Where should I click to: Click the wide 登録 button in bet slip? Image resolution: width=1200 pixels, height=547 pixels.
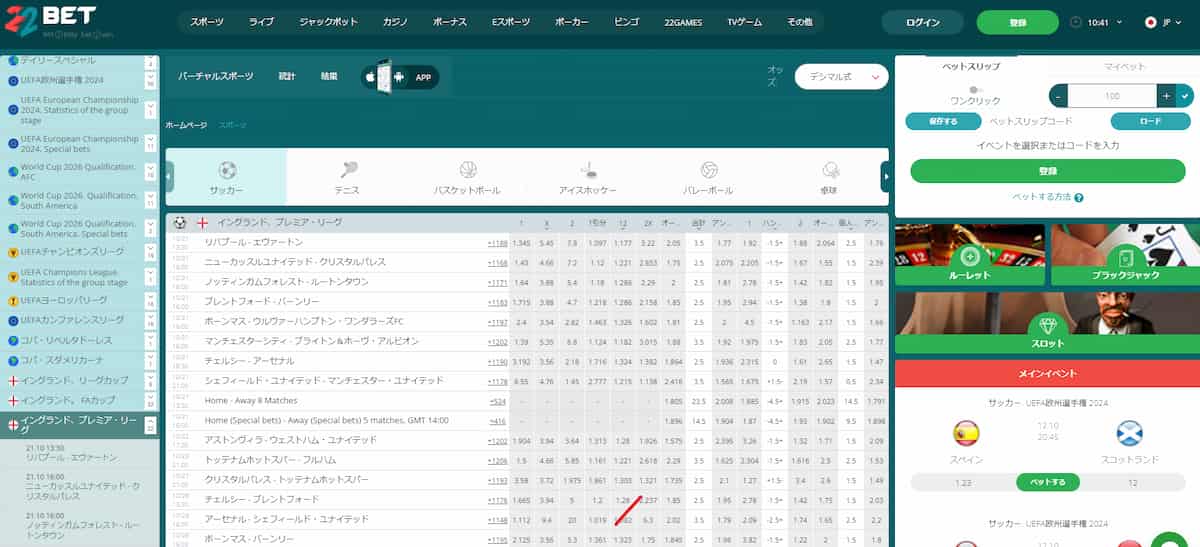pyautogui.click(x=1048, y=171)
